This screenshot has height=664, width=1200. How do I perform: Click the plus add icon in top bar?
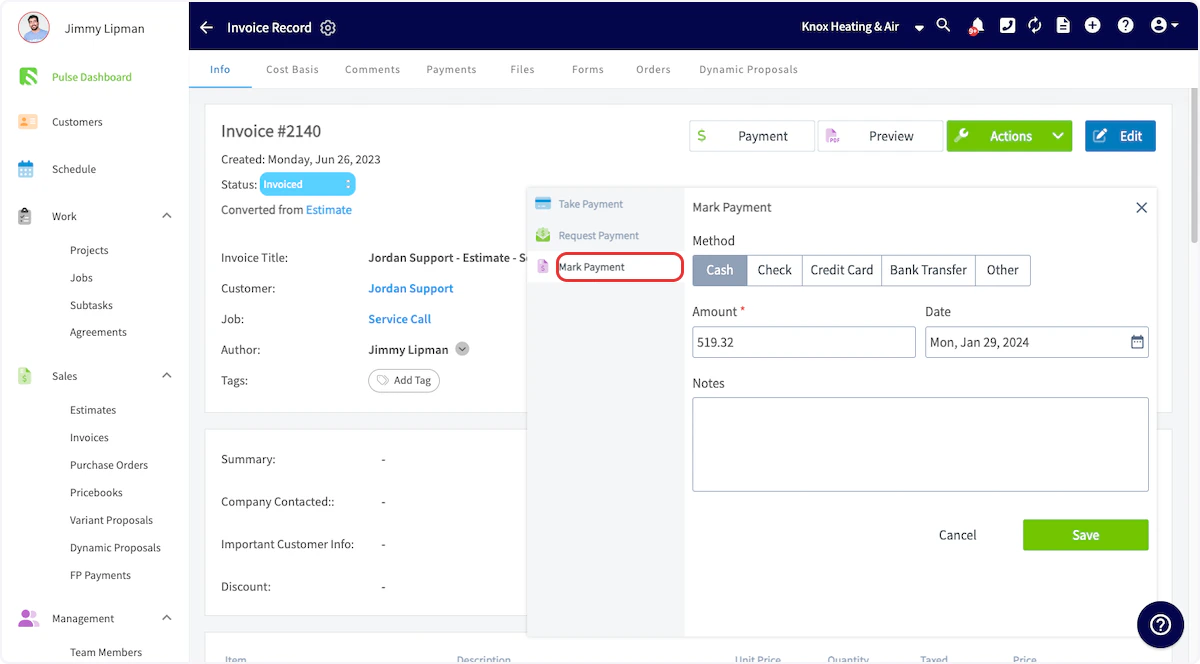click(1092, 26)
